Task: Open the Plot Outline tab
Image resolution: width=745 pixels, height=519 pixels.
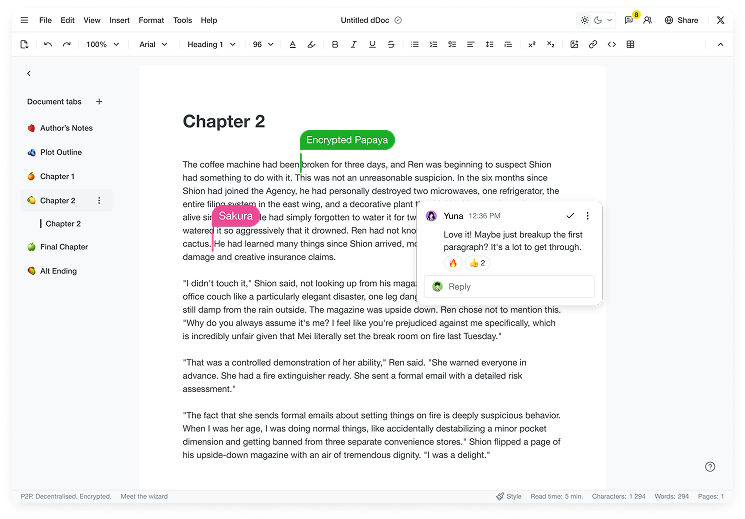Action: tap(66, 152)
